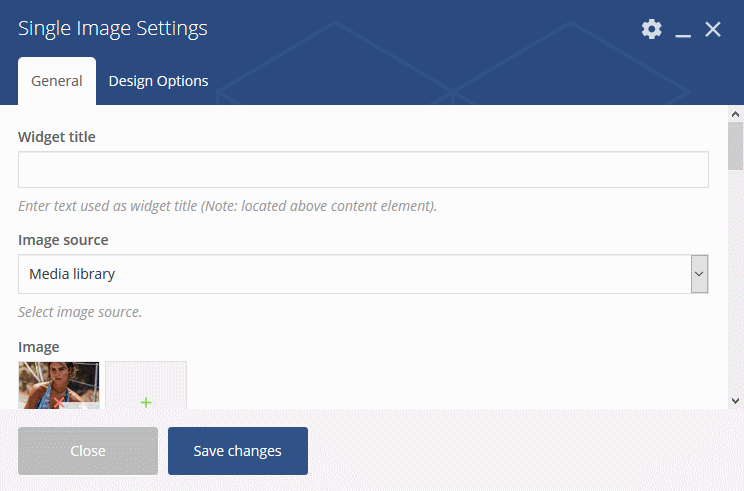This screenshot has height=491, width=744.
Task: Open the Image source Media library dropdown
Action: pos(363,274)
